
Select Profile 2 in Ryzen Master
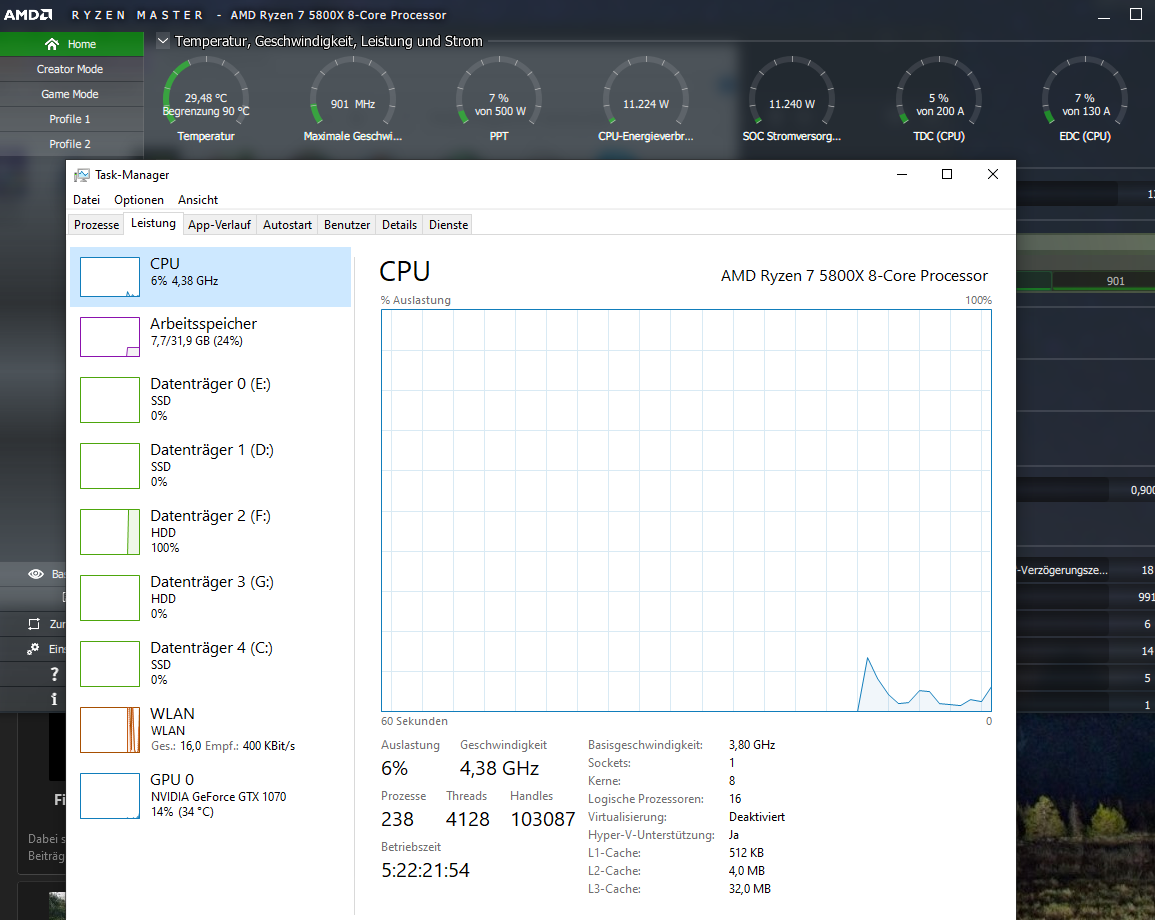pyautogui.click(x=70, y=144)
